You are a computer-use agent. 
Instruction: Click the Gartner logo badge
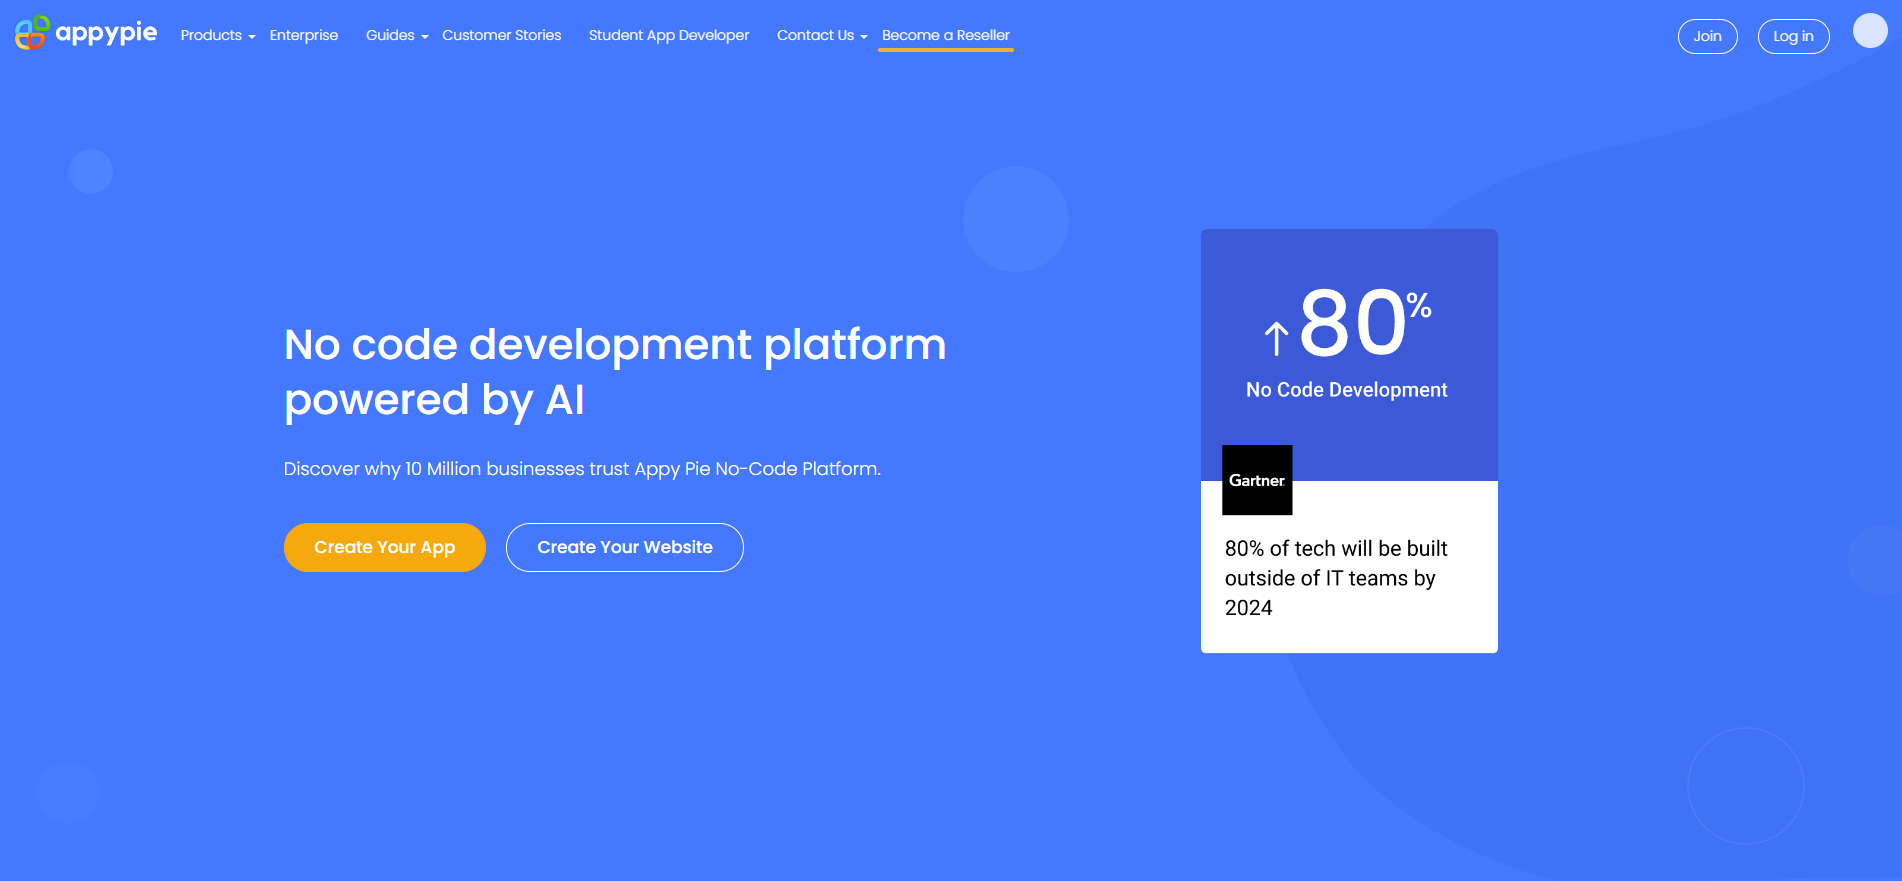point(1257,480)
